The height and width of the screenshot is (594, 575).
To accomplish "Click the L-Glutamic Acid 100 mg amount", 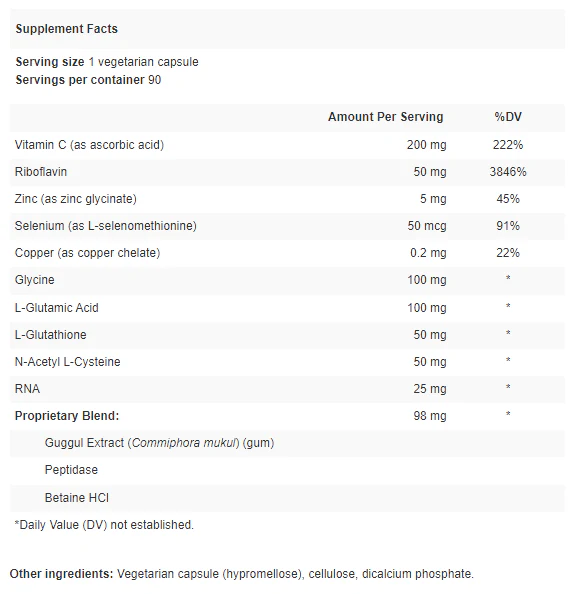I will click(x=427, y=308).
